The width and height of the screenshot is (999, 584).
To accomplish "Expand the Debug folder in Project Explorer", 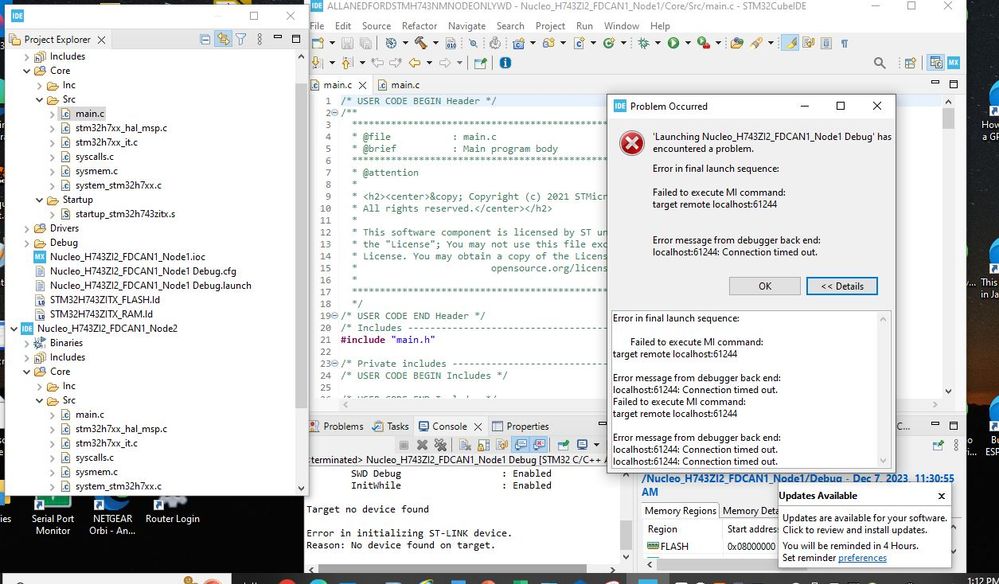I will [x=27, y=243].
